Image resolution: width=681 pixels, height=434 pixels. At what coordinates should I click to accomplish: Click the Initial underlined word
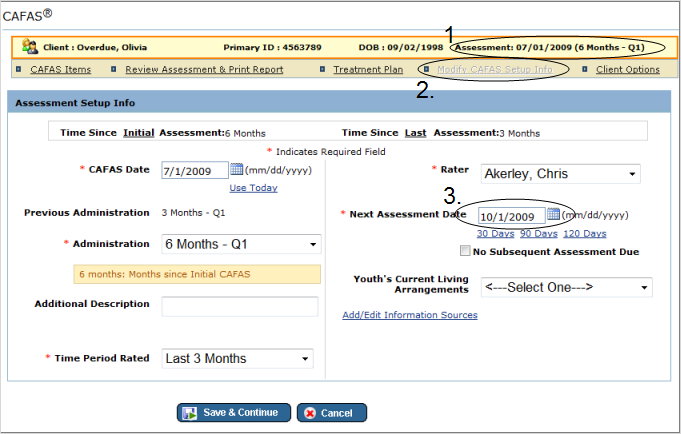point(139,133)
